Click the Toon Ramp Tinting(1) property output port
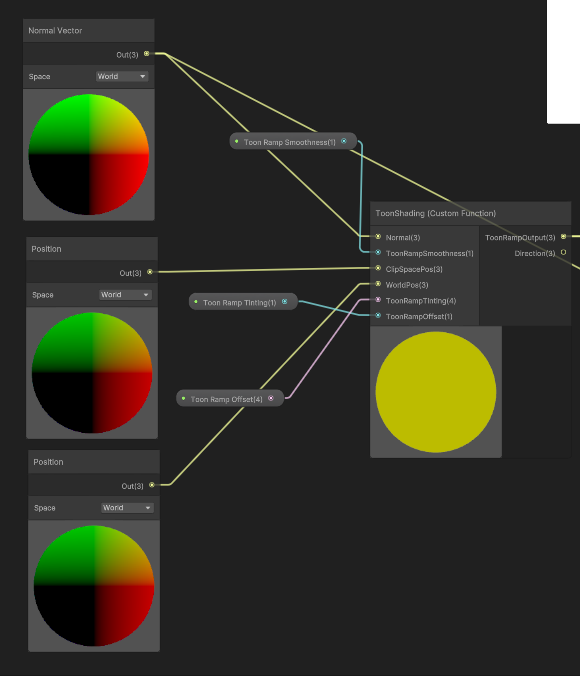 pos(285,302)
